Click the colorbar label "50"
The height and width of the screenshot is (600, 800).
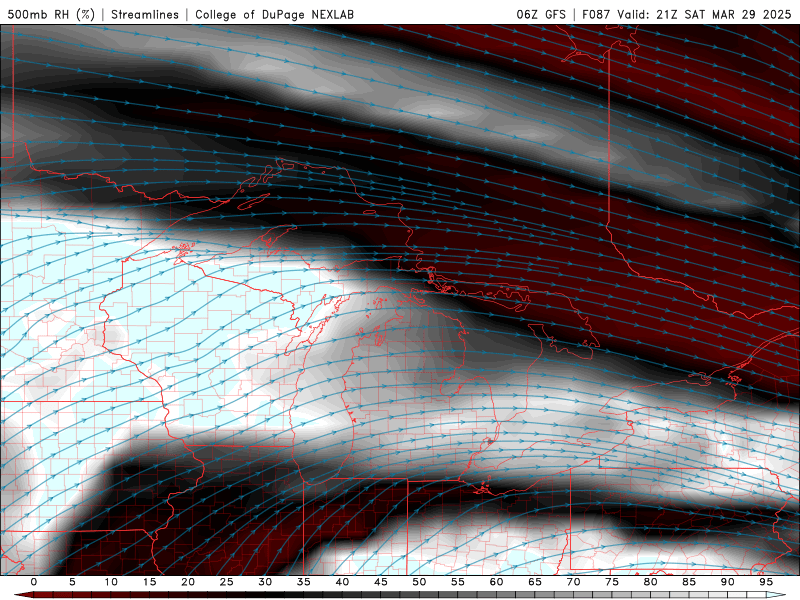point(419,582)
